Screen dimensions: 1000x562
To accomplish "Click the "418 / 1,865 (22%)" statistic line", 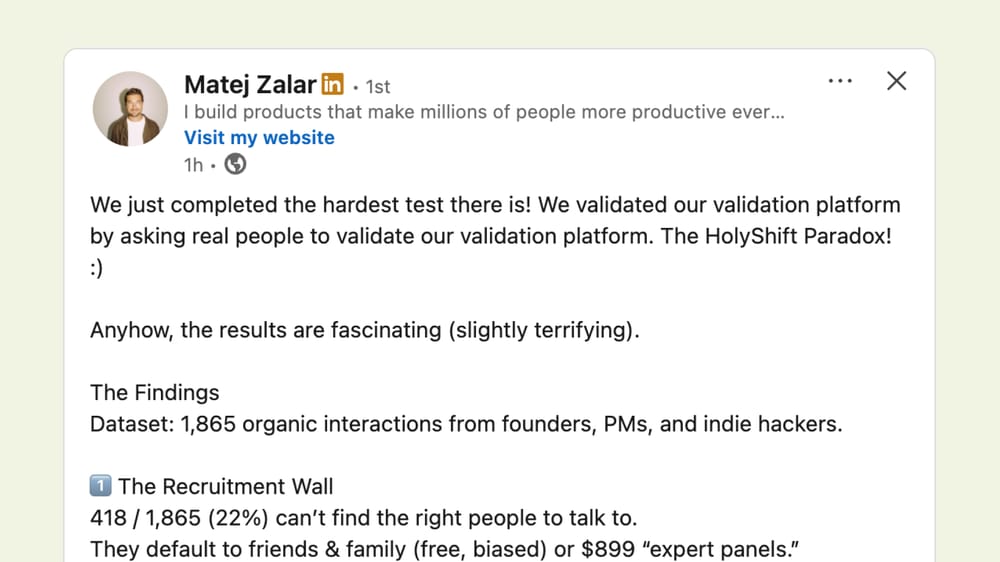I will click(364, 518).
